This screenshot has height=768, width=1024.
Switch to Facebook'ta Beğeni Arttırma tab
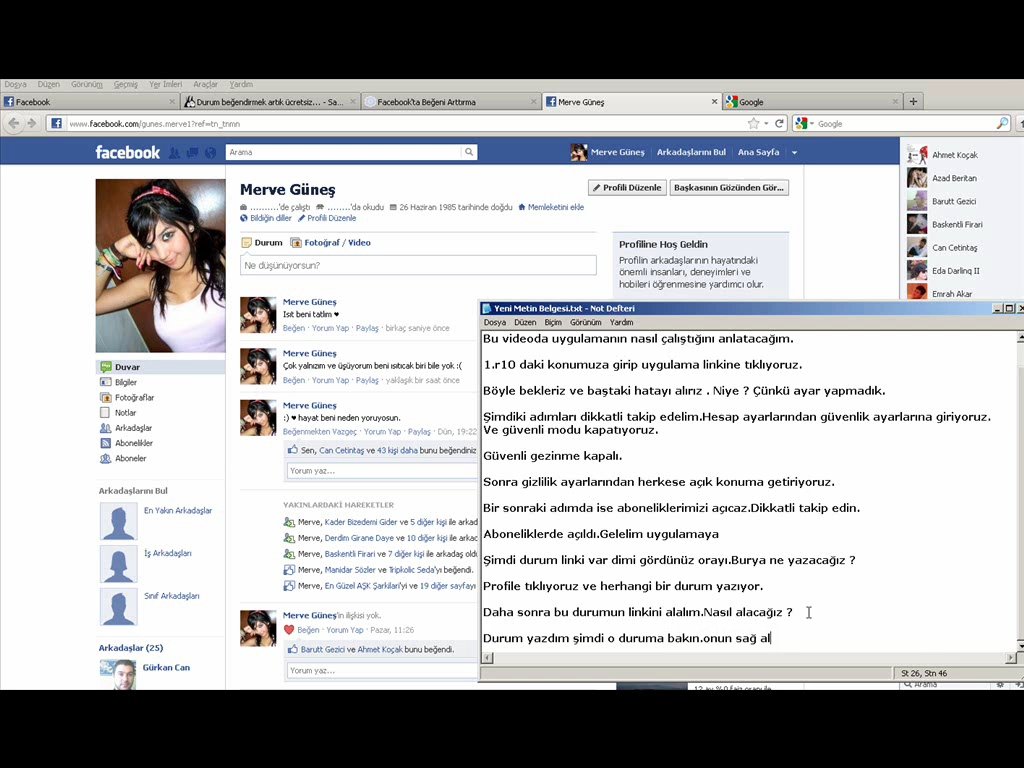tap(451, 101)
